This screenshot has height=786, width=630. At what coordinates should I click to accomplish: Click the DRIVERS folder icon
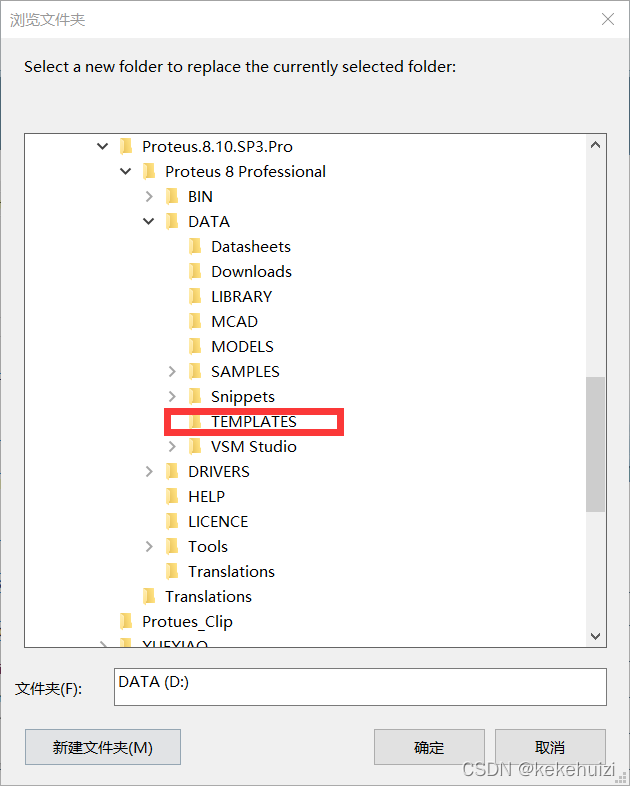(172, 471)
